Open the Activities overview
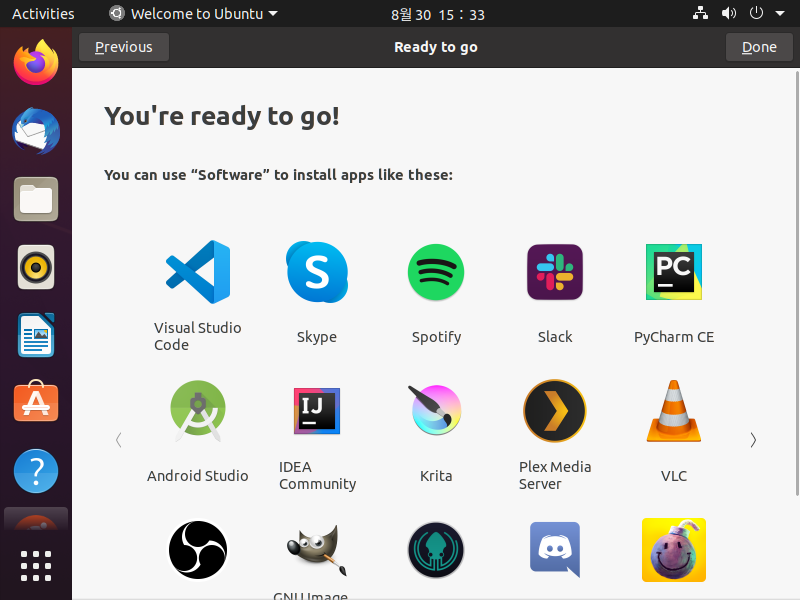Screen dimensions: 800x600 point(43,14)
